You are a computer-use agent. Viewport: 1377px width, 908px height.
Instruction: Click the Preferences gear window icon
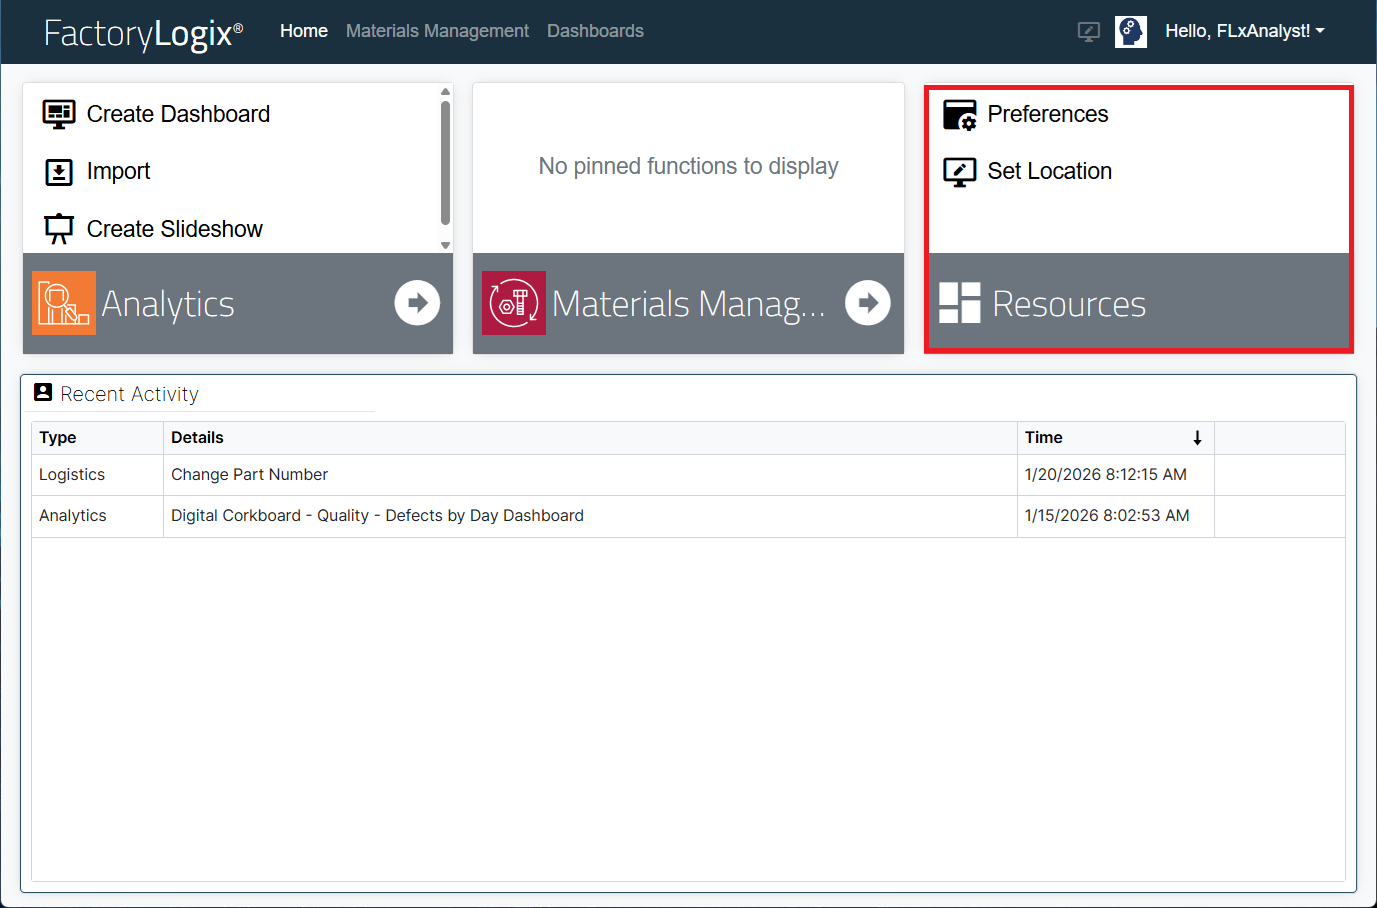pyautogui.click(x=960, y=115)
